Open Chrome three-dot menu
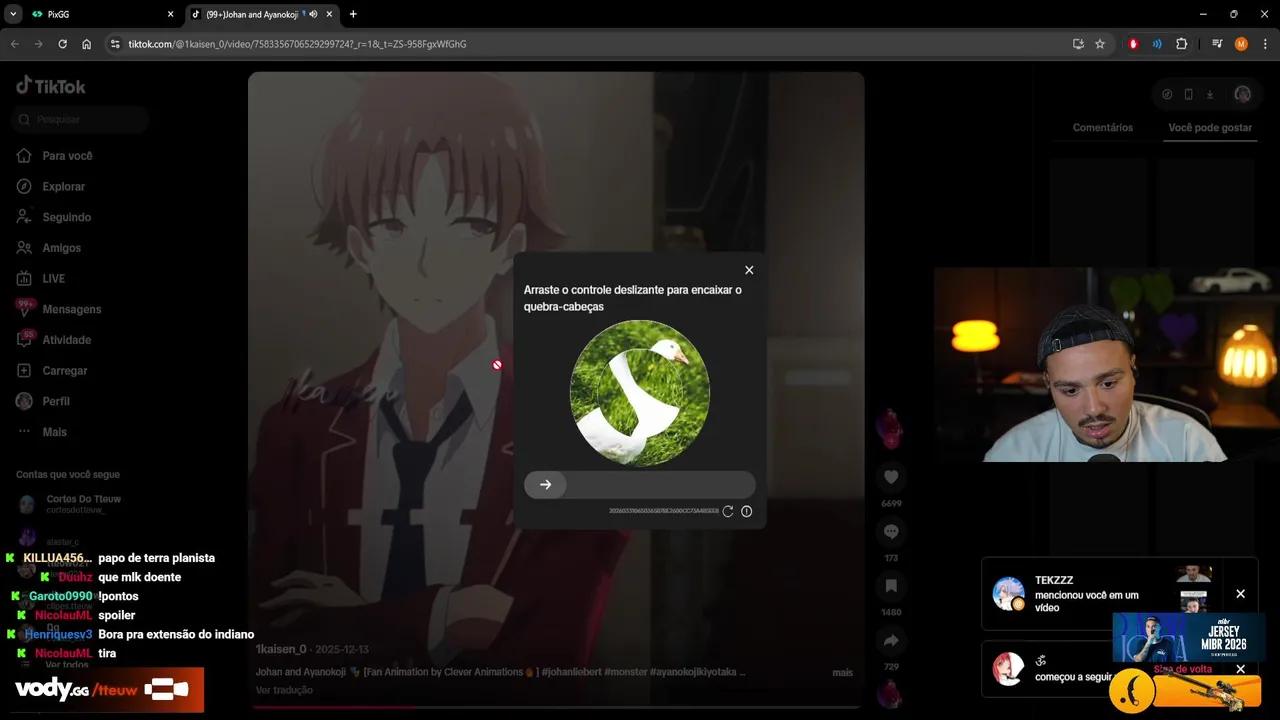1280x720 pixels. (x=1265, y=44)
